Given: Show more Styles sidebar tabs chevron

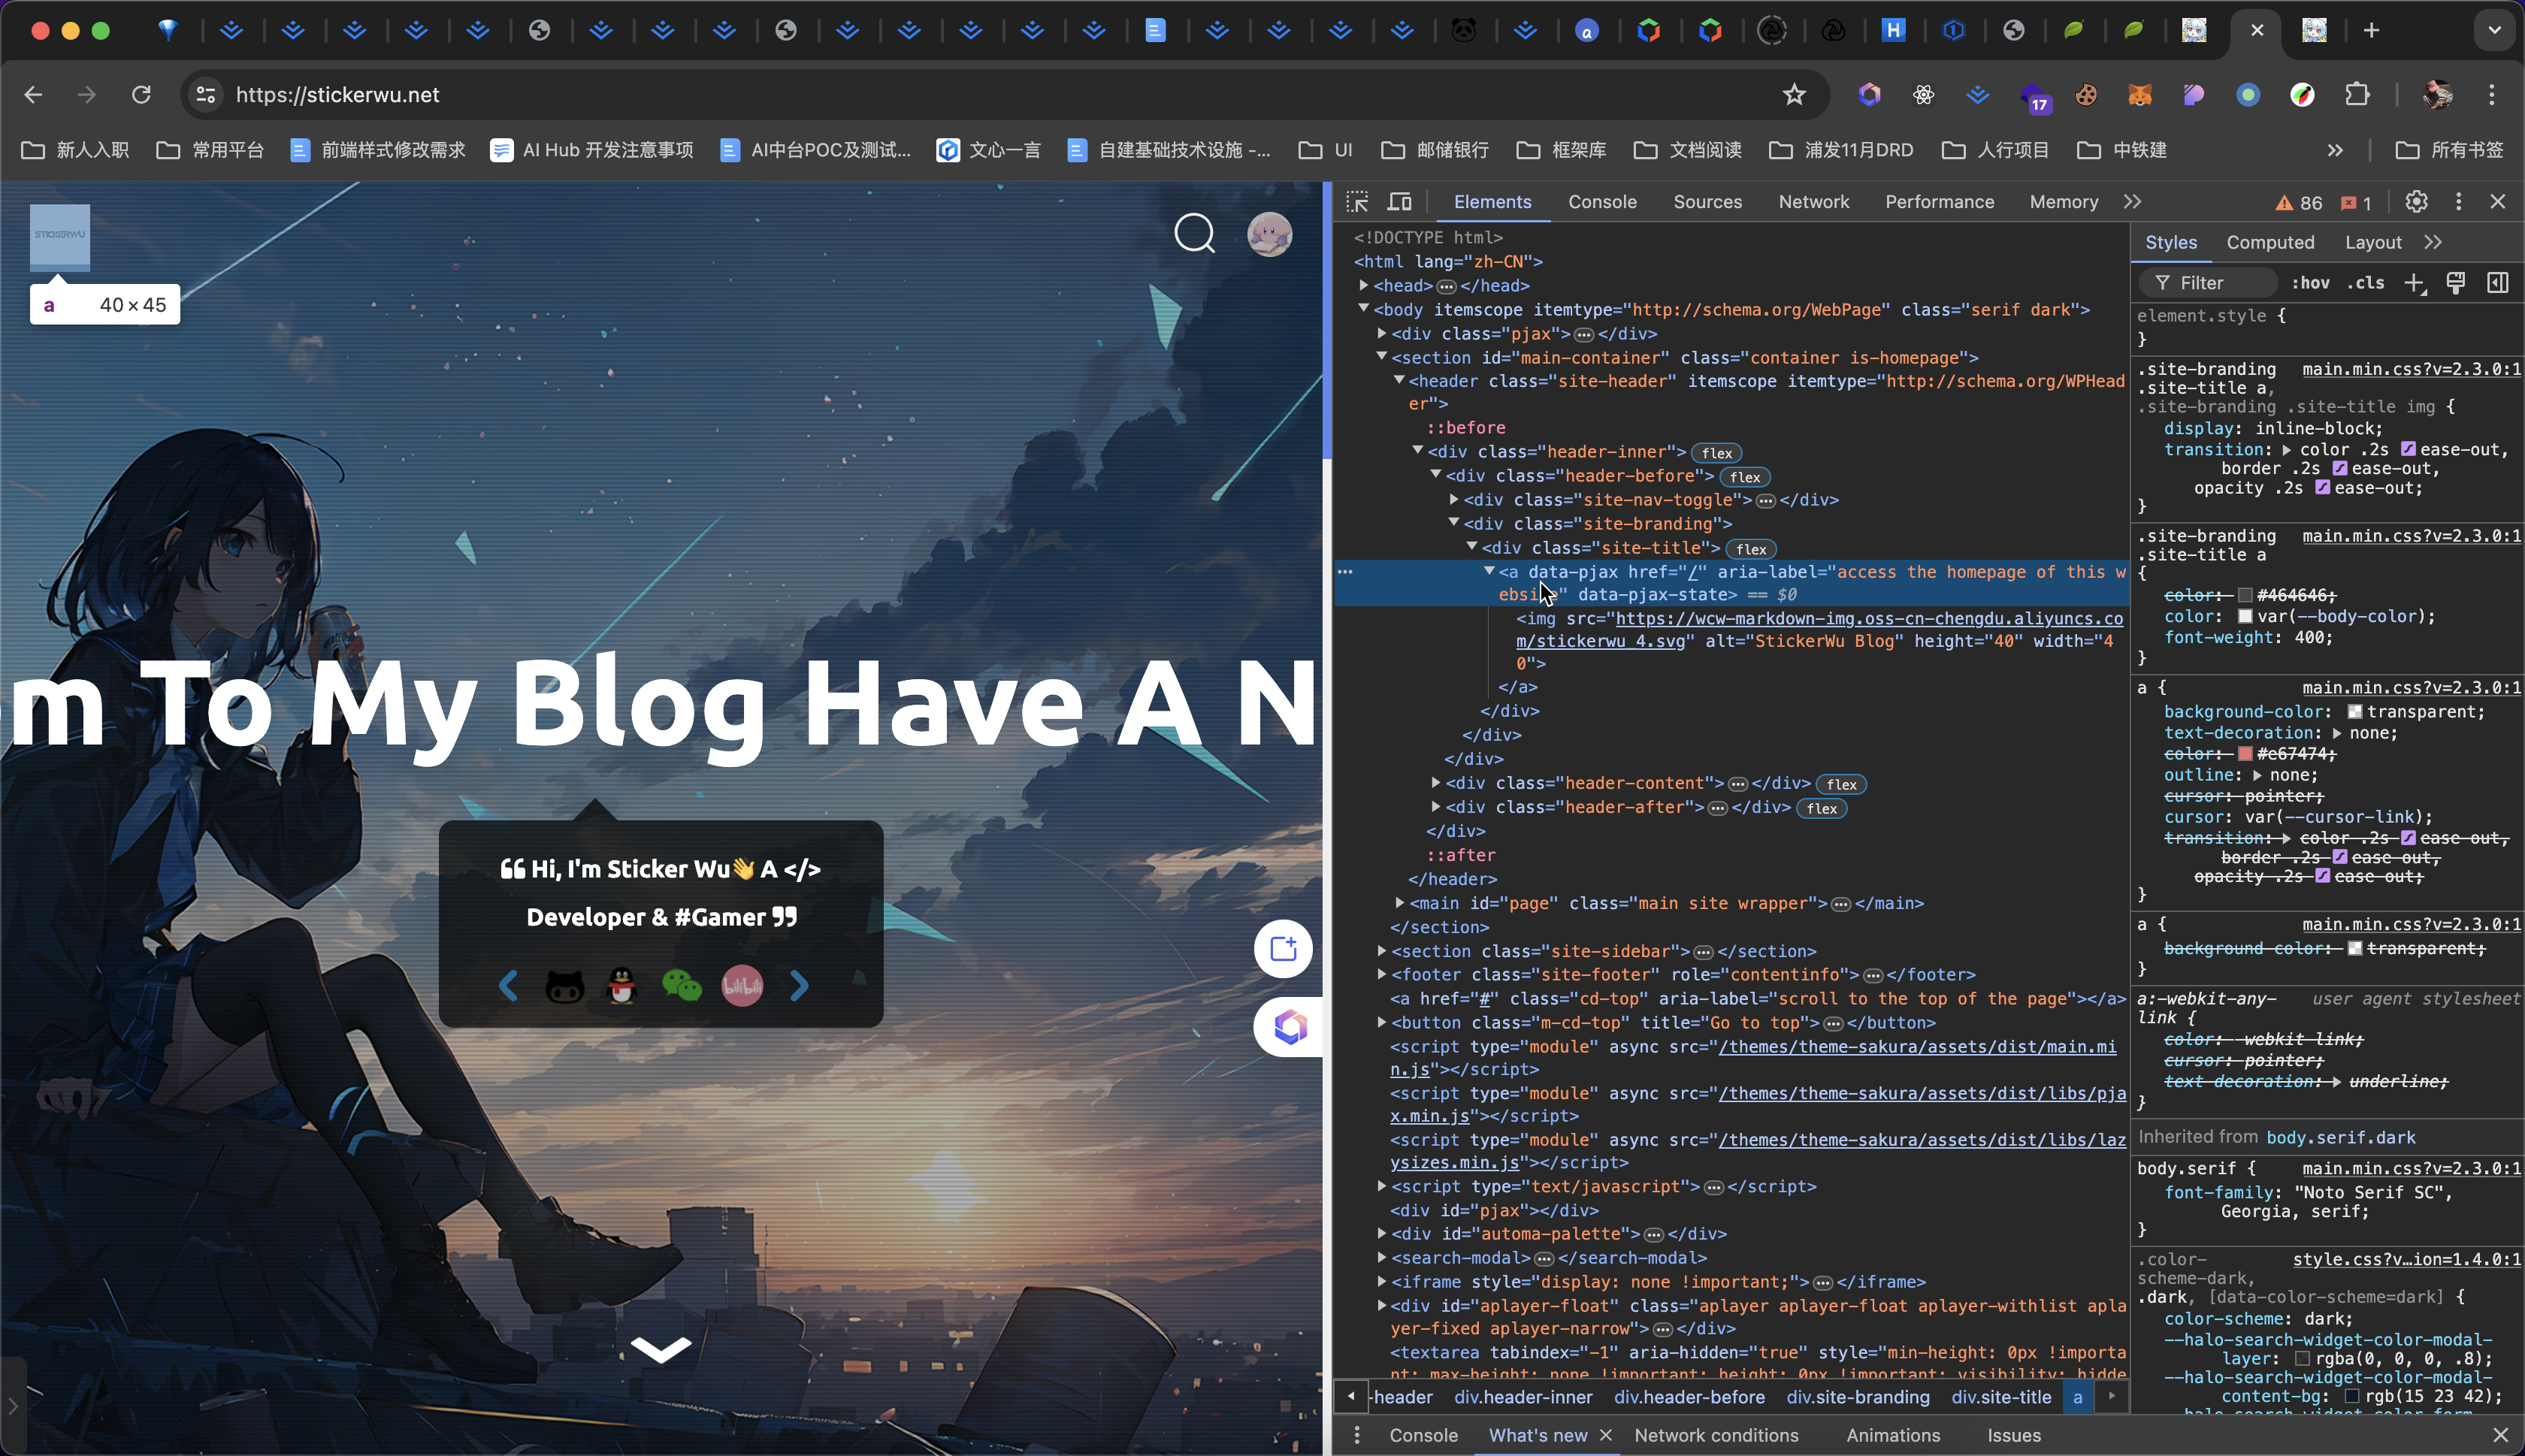Looking at the screenshot, I should [2432, 243].
